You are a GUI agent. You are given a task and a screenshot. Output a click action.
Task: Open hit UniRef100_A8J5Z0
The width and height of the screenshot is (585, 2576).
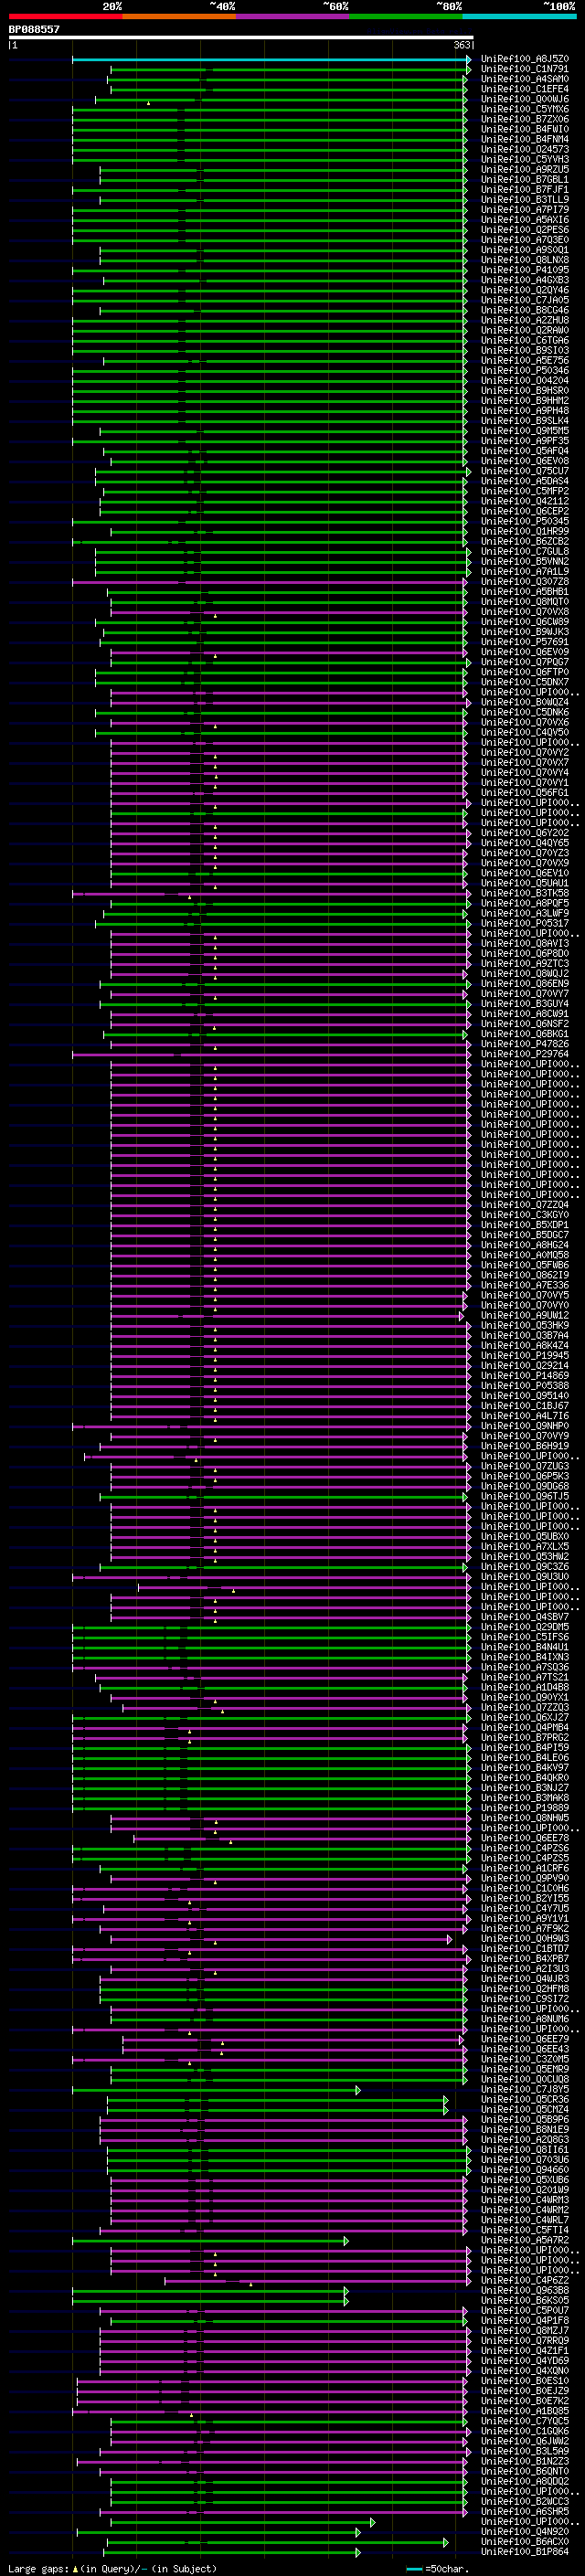525,59
